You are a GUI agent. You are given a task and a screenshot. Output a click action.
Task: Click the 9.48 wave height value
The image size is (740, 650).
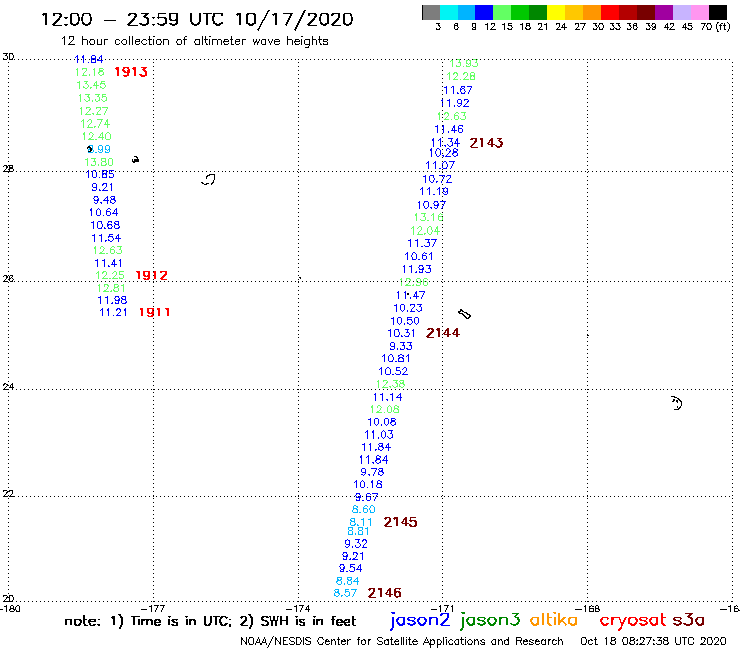(104, 200)
